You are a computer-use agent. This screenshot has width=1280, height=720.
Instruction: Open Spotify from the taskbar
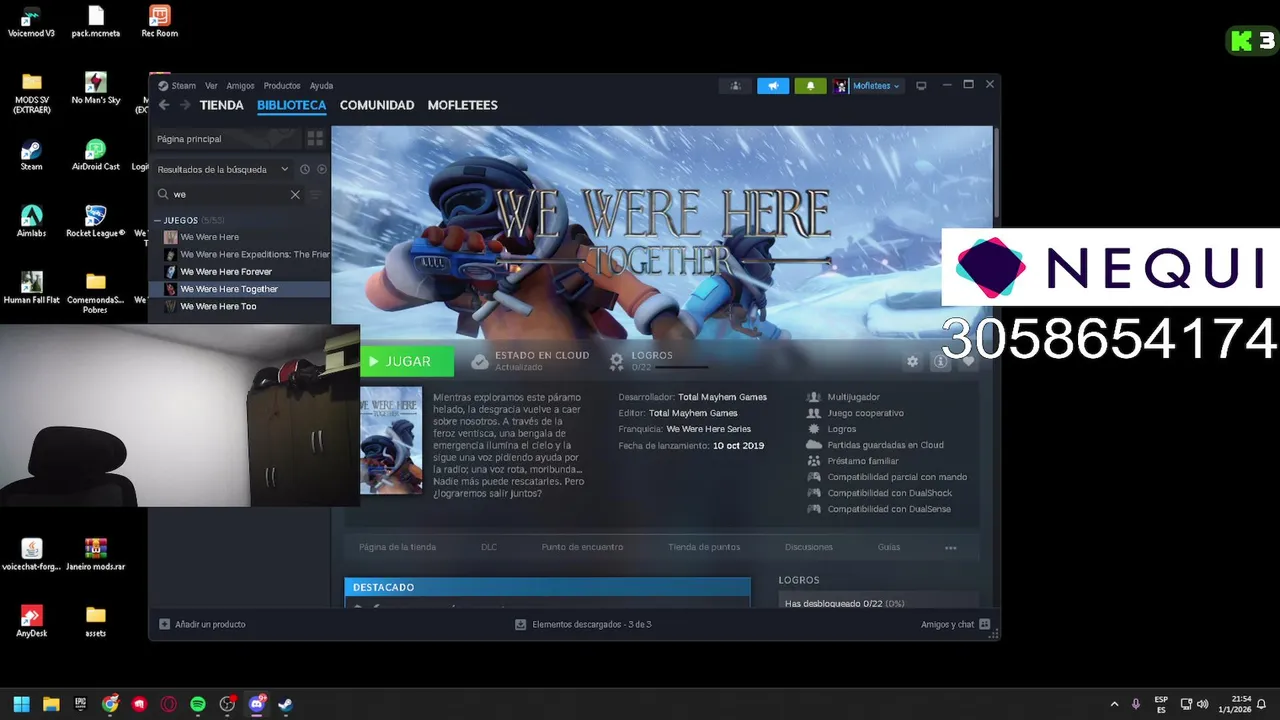tap(198, 704)
